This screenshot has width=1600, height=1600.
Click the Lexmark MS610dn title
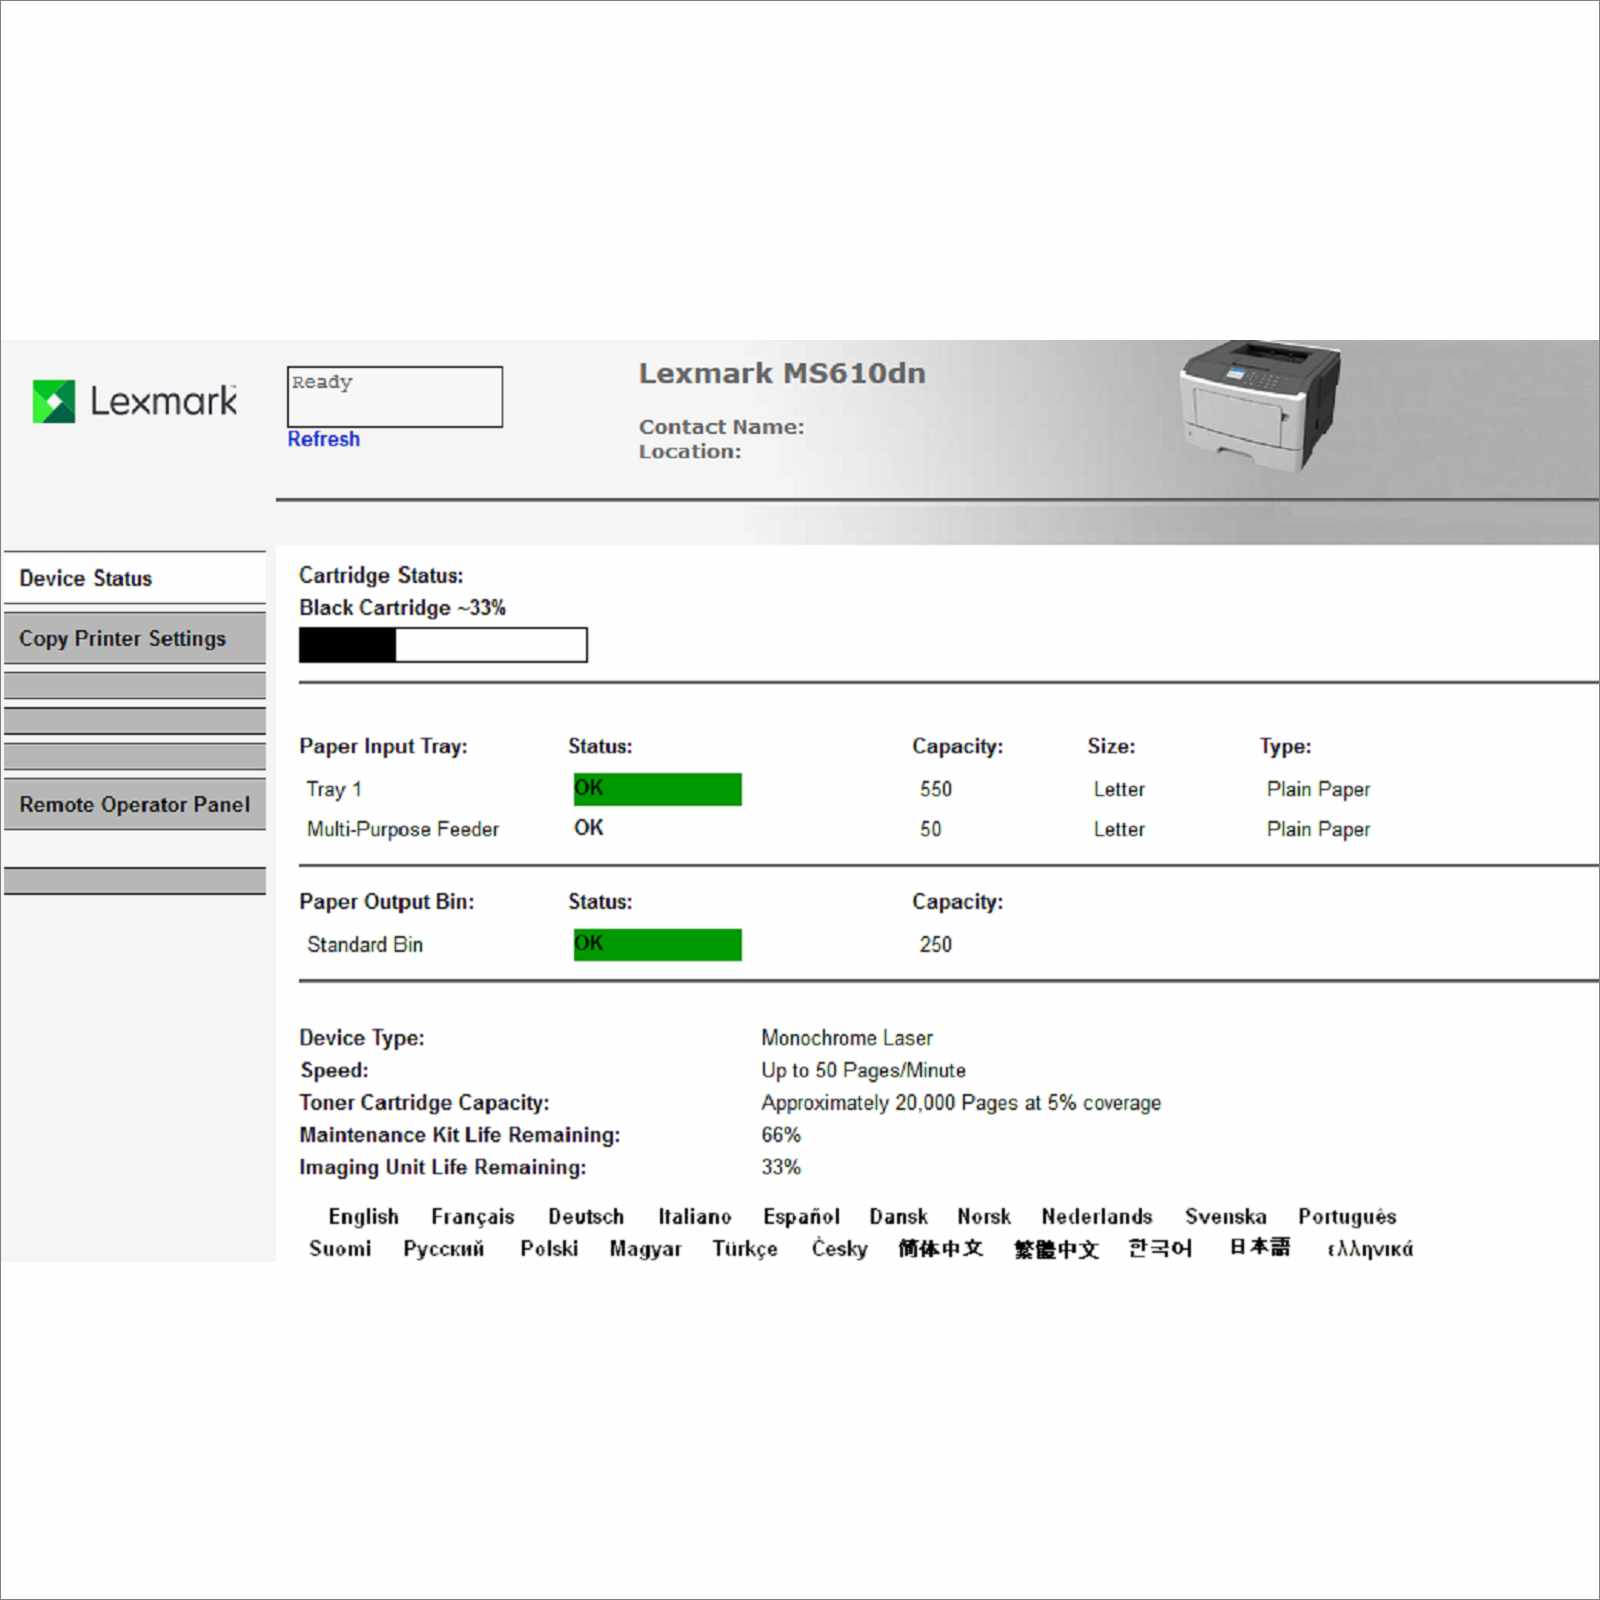[782, 373]
